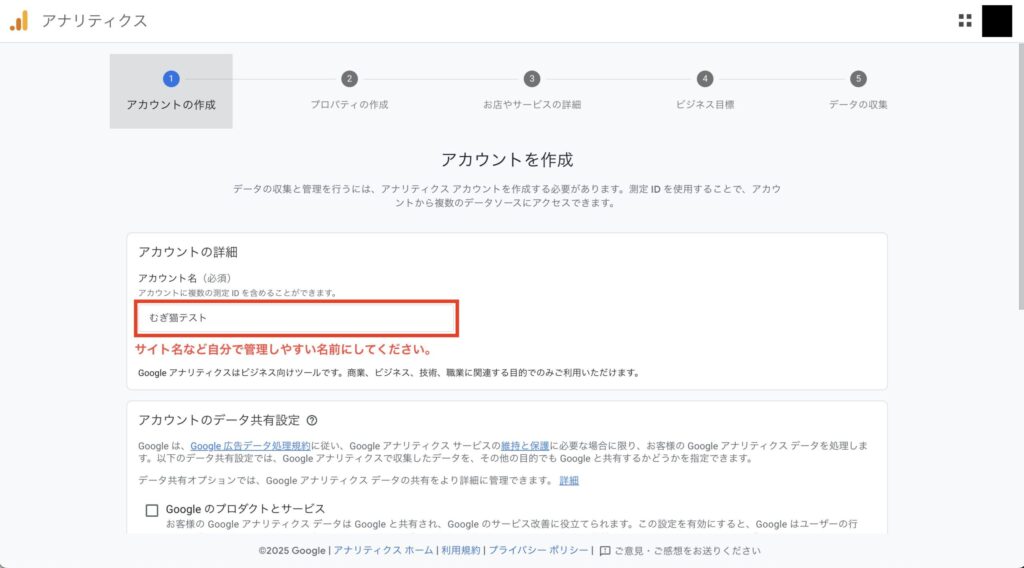Open アナリティクス ホーム footer link
The width and height of the screenshot is (1024, 568).
(383, 550)
